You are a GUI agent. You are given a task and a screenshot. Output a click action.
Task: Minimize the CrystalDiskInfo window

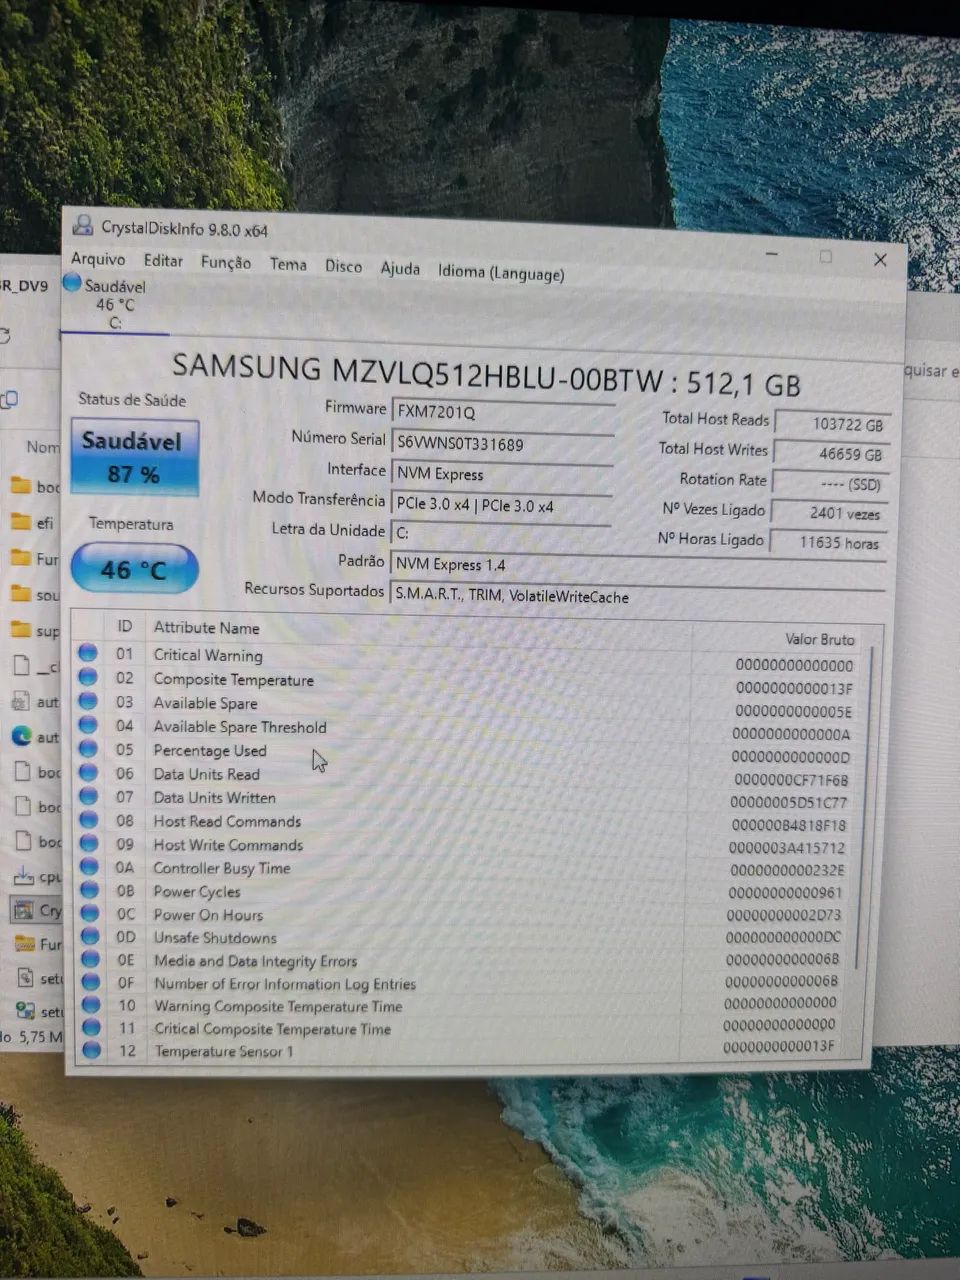tap(773, 255)
